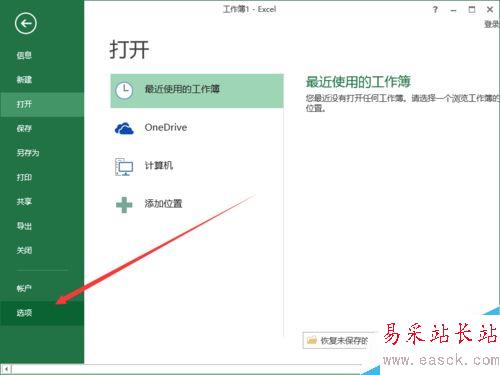The width and height of the screenshot is (500, 375).
Task: Click the back arrow circle icon
Action: pyautogui.click(x=25, y=23)
